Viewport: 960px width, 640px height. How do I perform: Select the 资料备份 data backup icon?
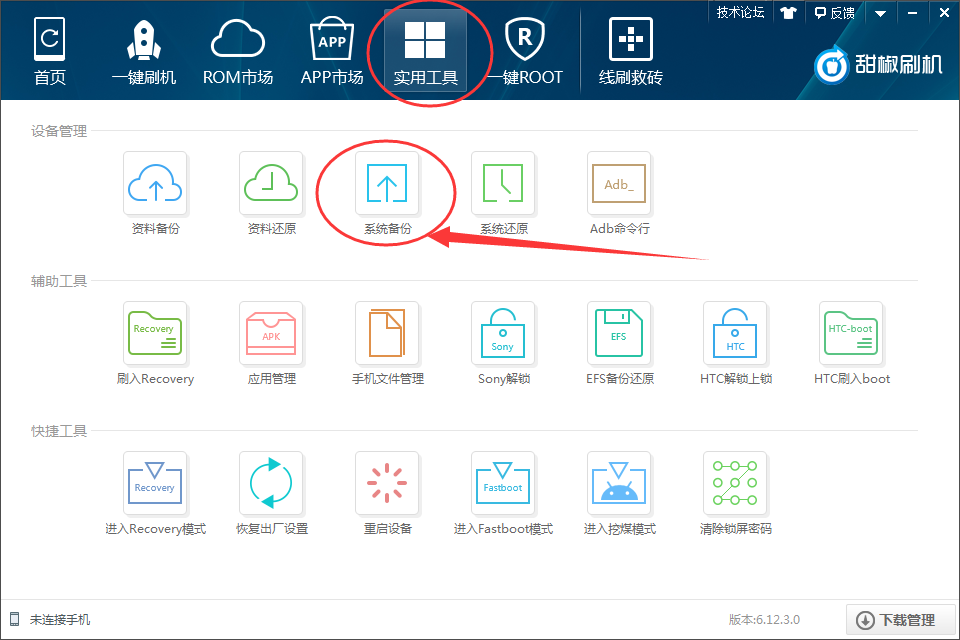155,183
